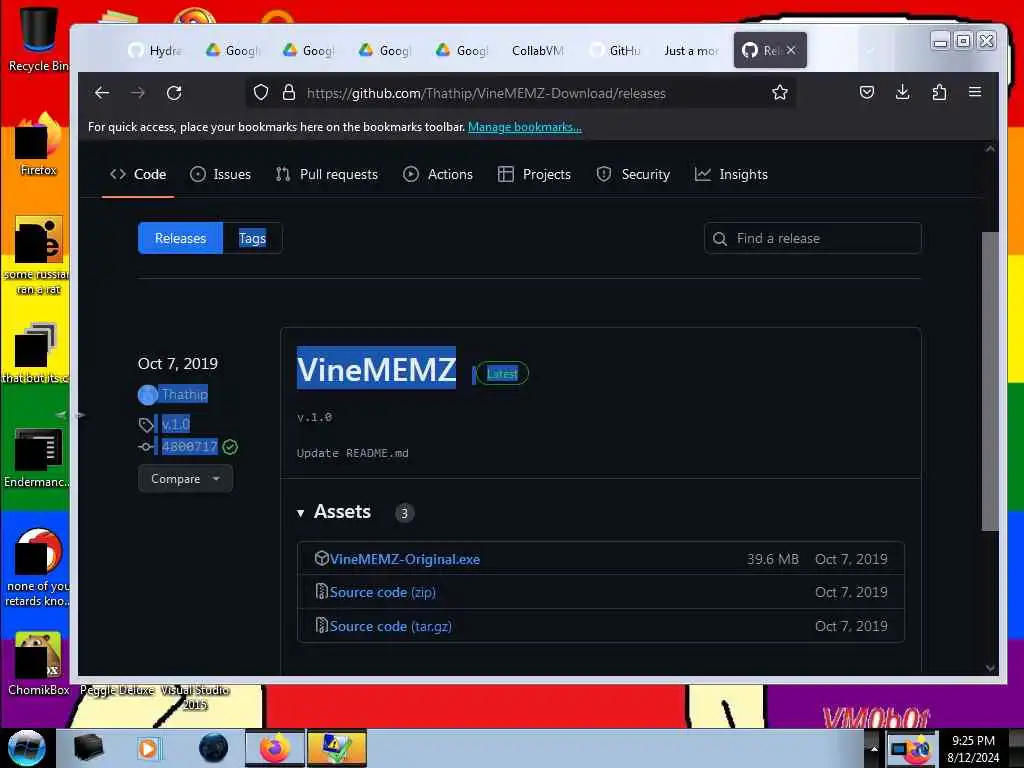The height and width of the screenshot is (768, 1024).
Task: Open the Projects tab
Action: [534, 174]
